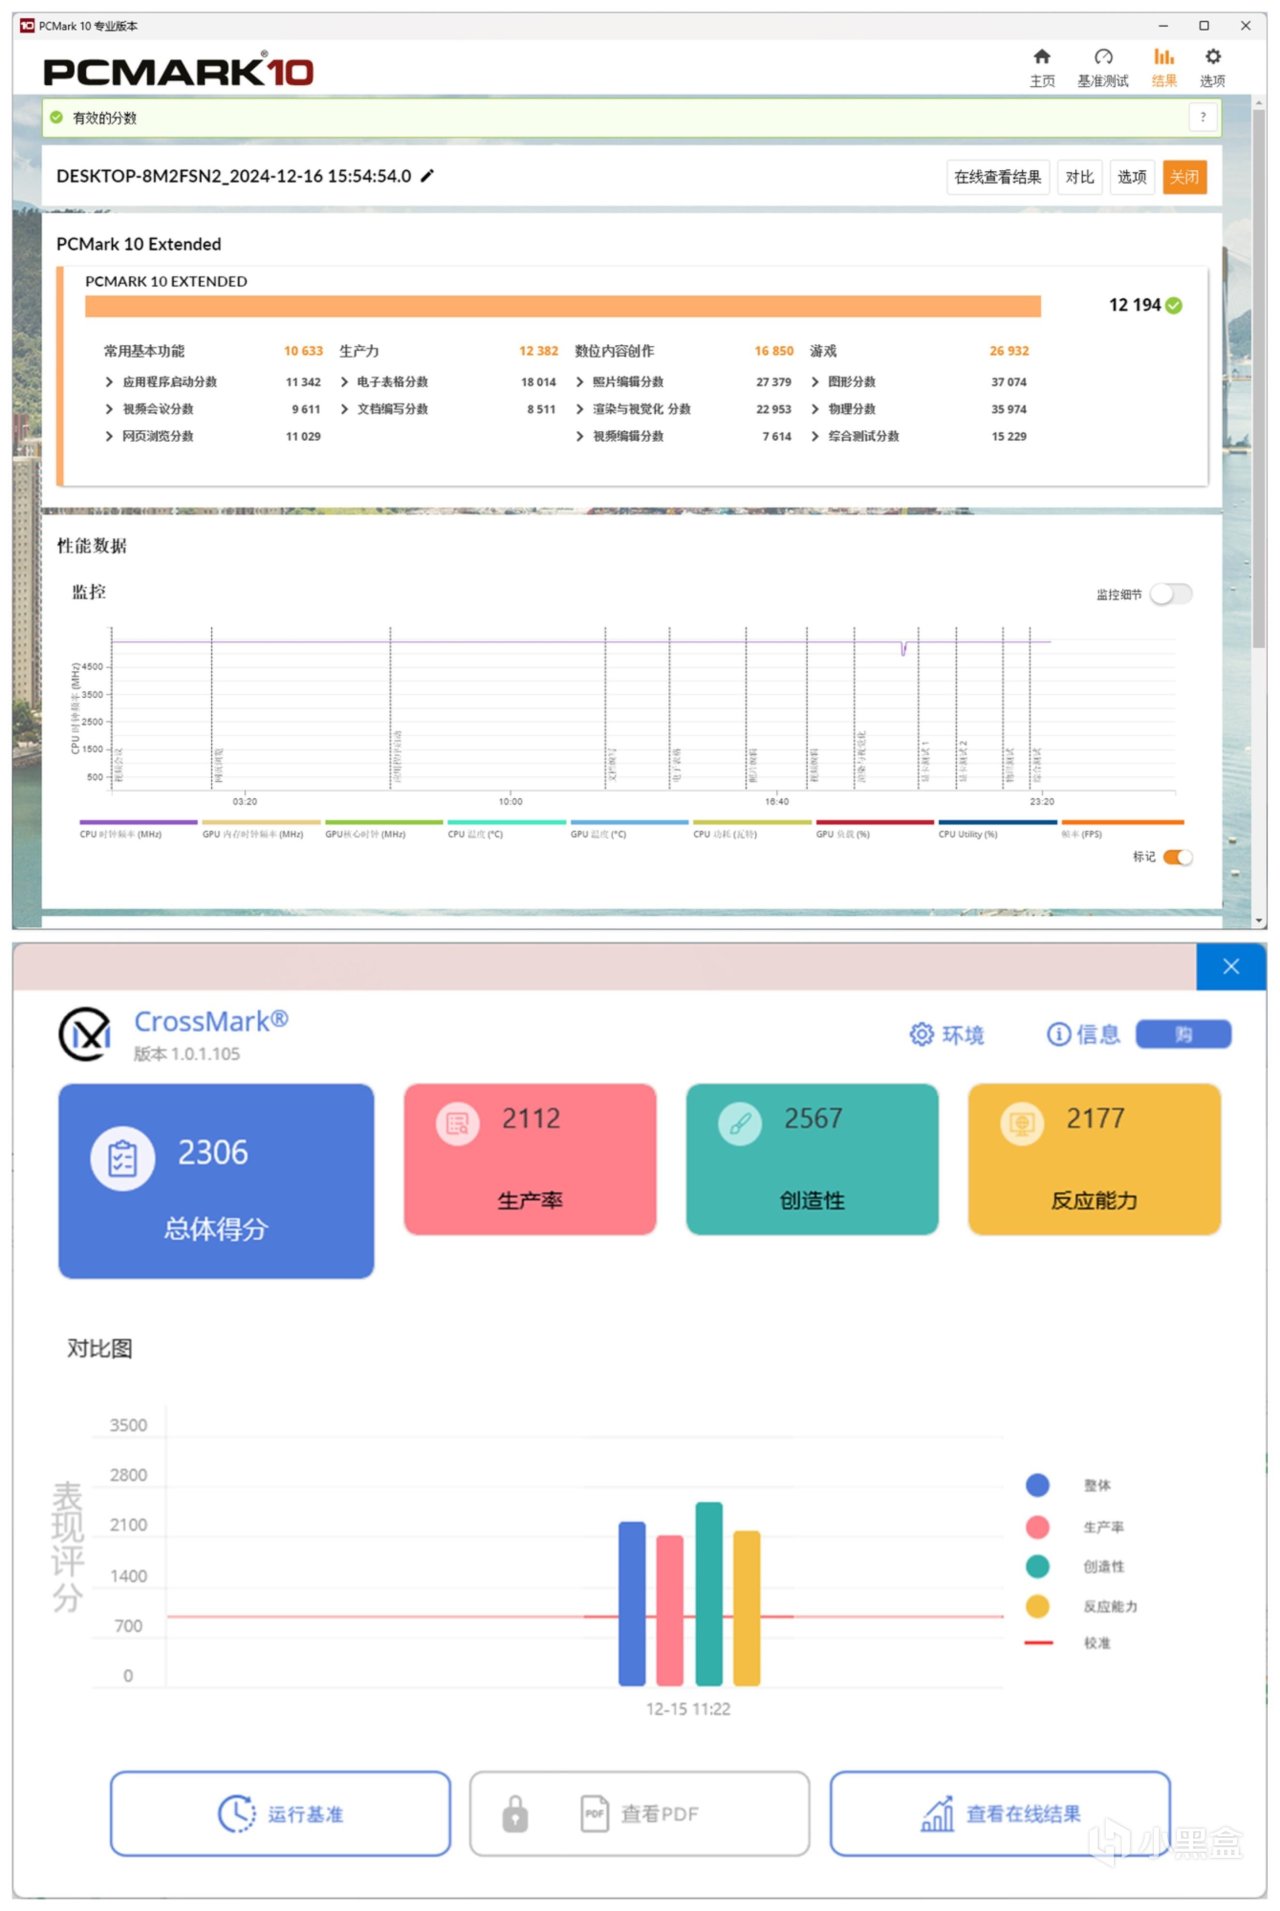This screenshot has height=1911, width=1280.
Task: Click the CrossMark logo icon
Action: [x=85, y=1034]
